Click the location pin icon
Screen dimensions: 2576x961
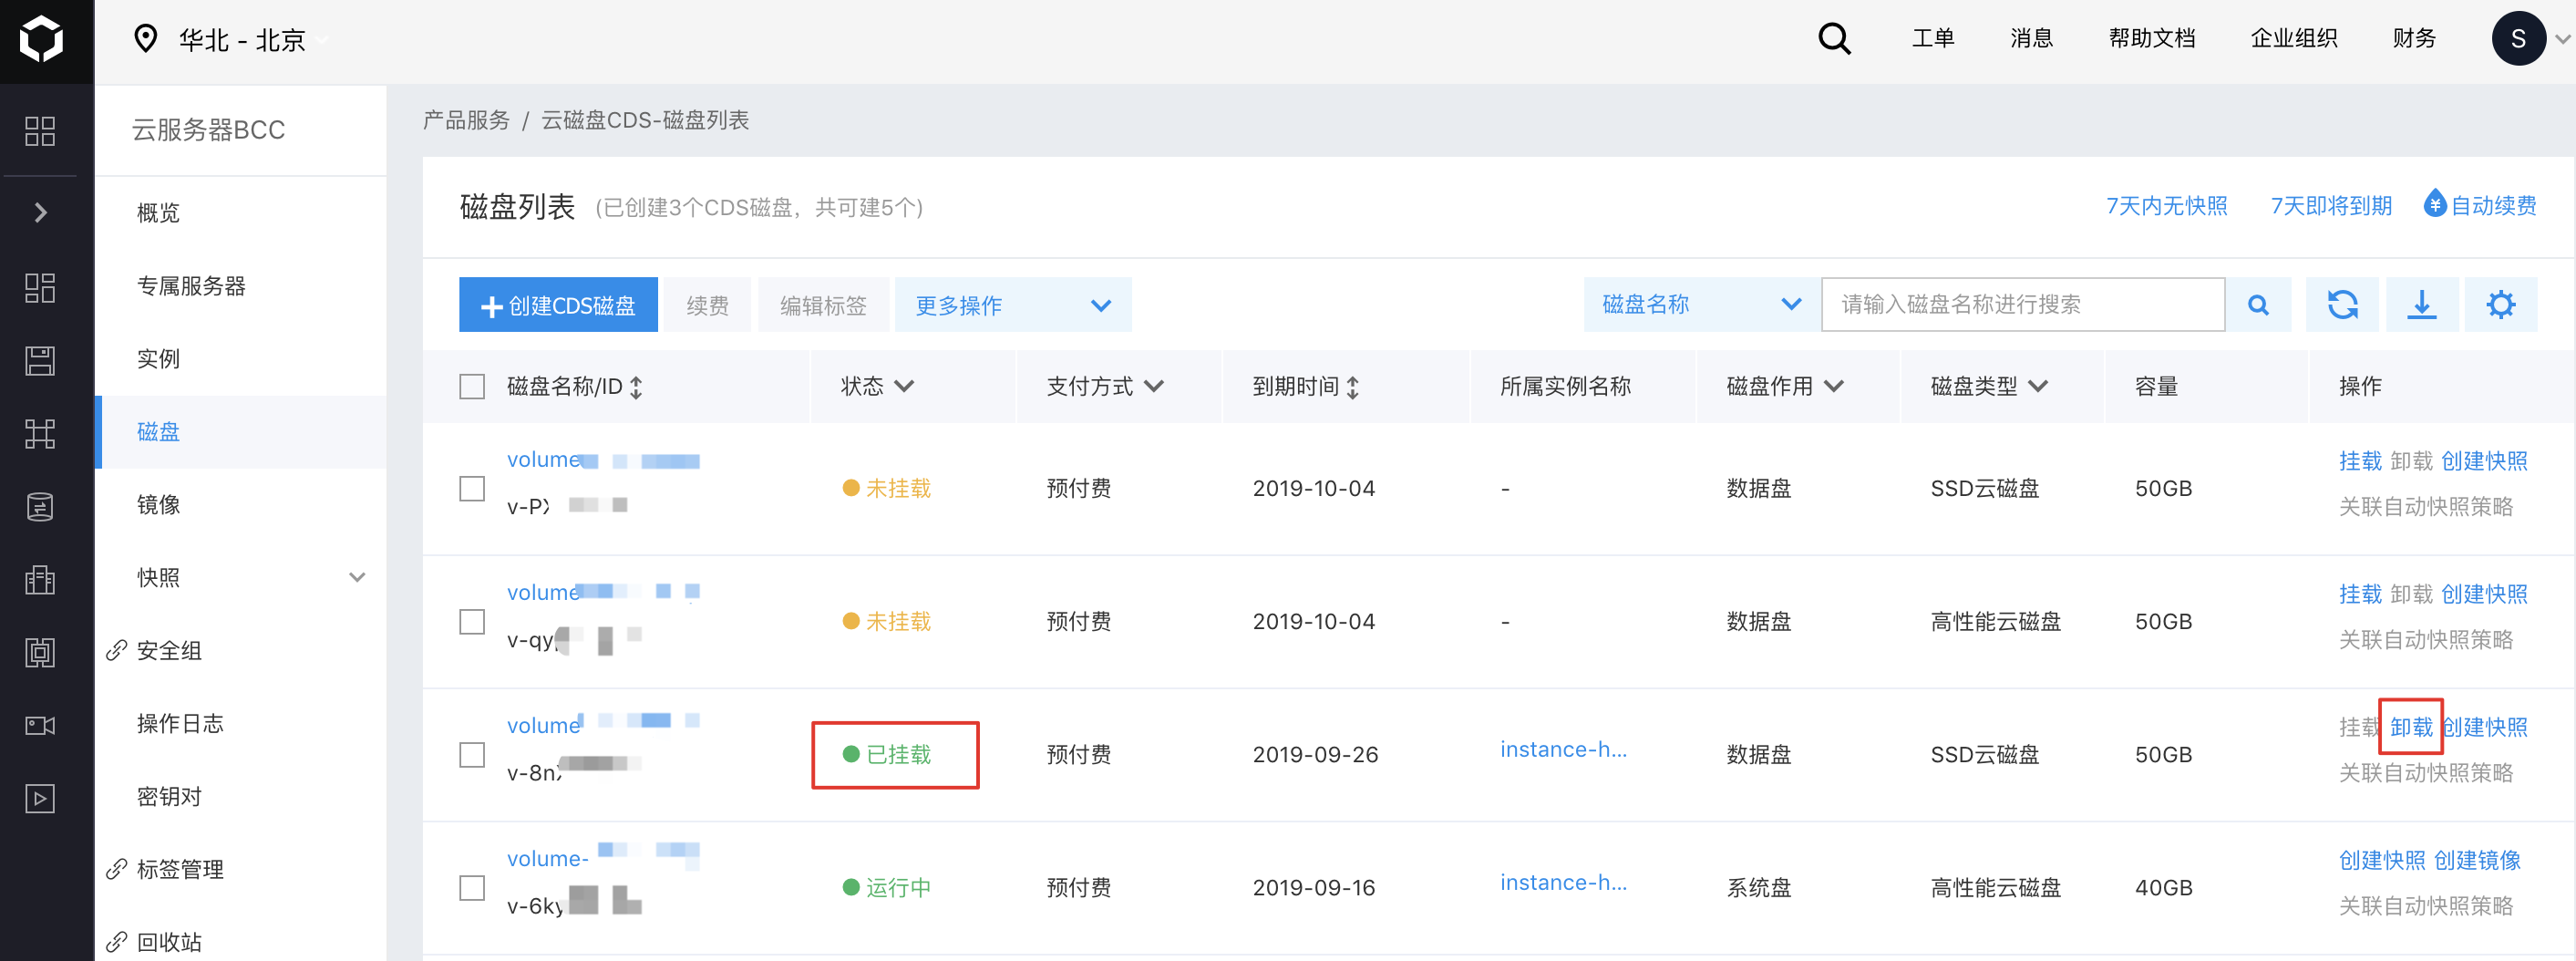click(x=146, y=39)
